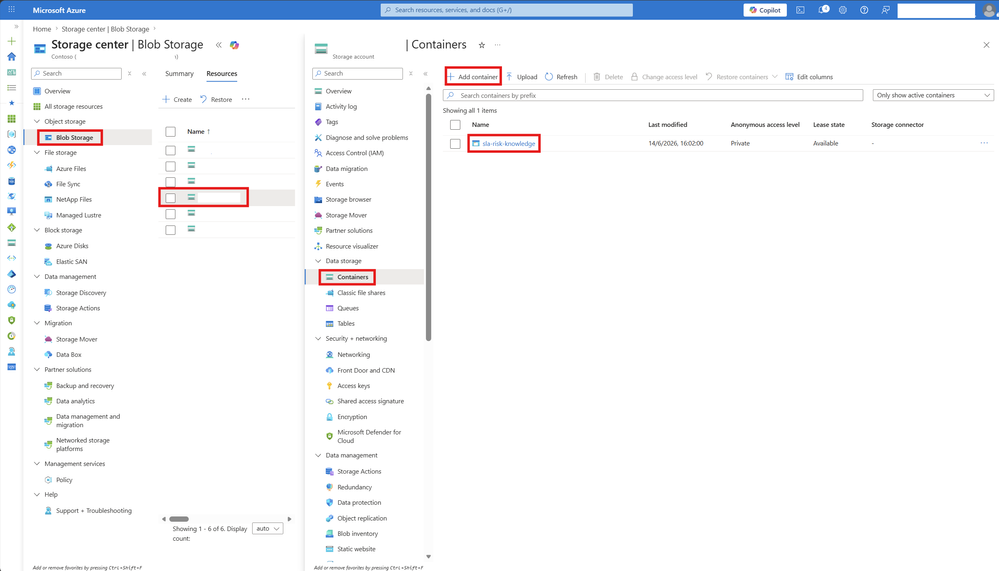Check the fifth resource row checkbox
999x571 pixels.
pyautogui.click(x=170, y=214)
